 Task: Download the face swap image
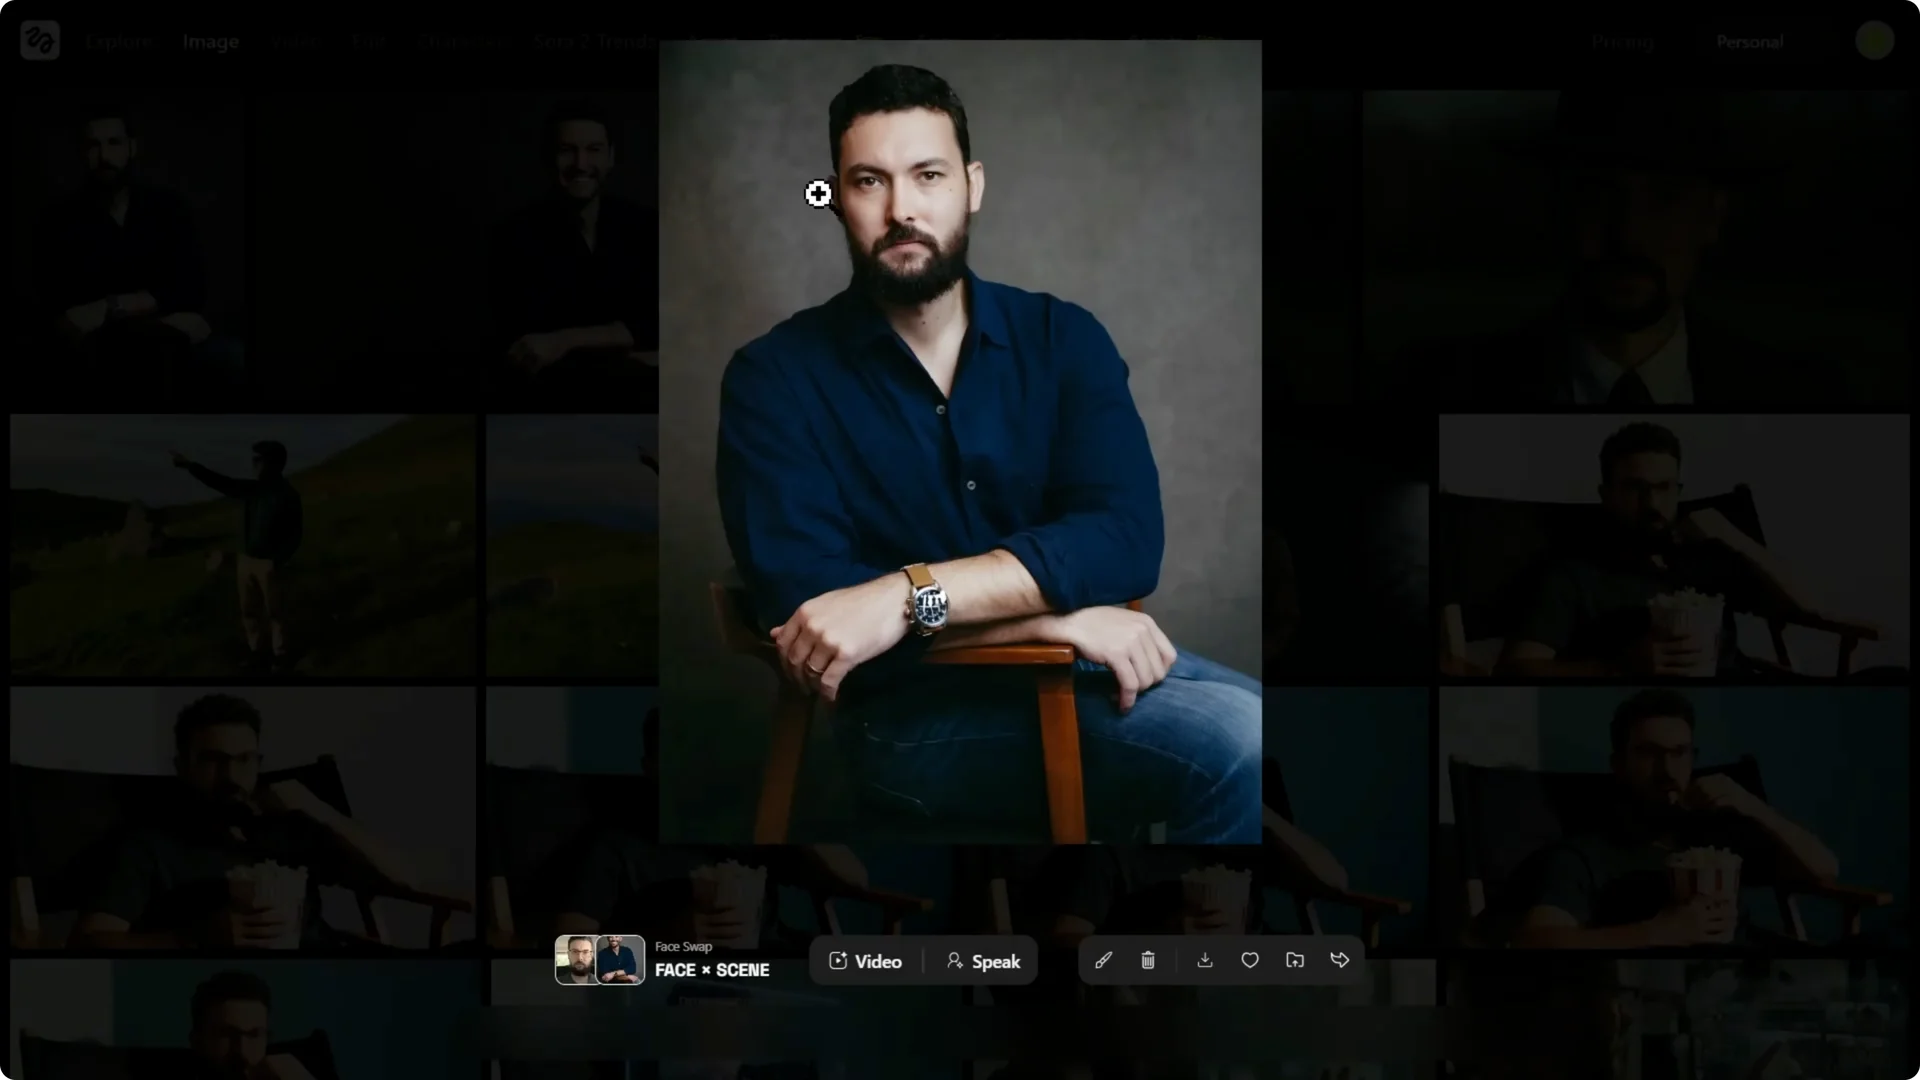pyautogui.click(x=1205, y=960)
